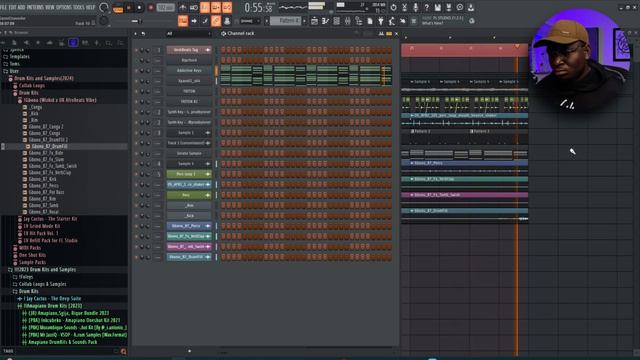Toggle typing keyboard to piano icon
640x360 pixels.
pos(183,21)
